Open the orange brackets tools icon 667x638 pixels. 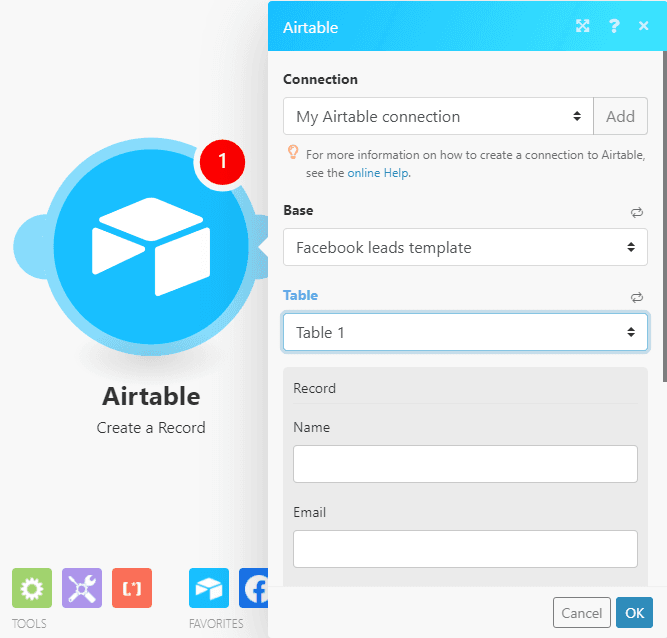tap(132, 589)
